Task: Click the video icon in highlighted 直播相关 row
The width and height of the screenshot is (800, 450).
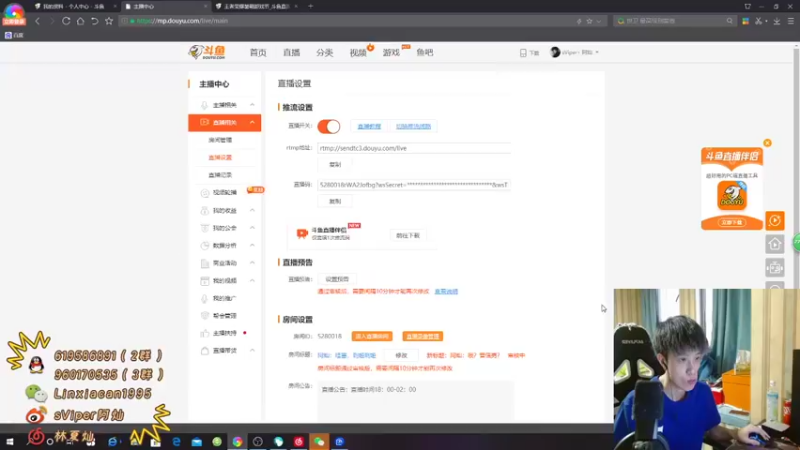Action: click(205, 122)
